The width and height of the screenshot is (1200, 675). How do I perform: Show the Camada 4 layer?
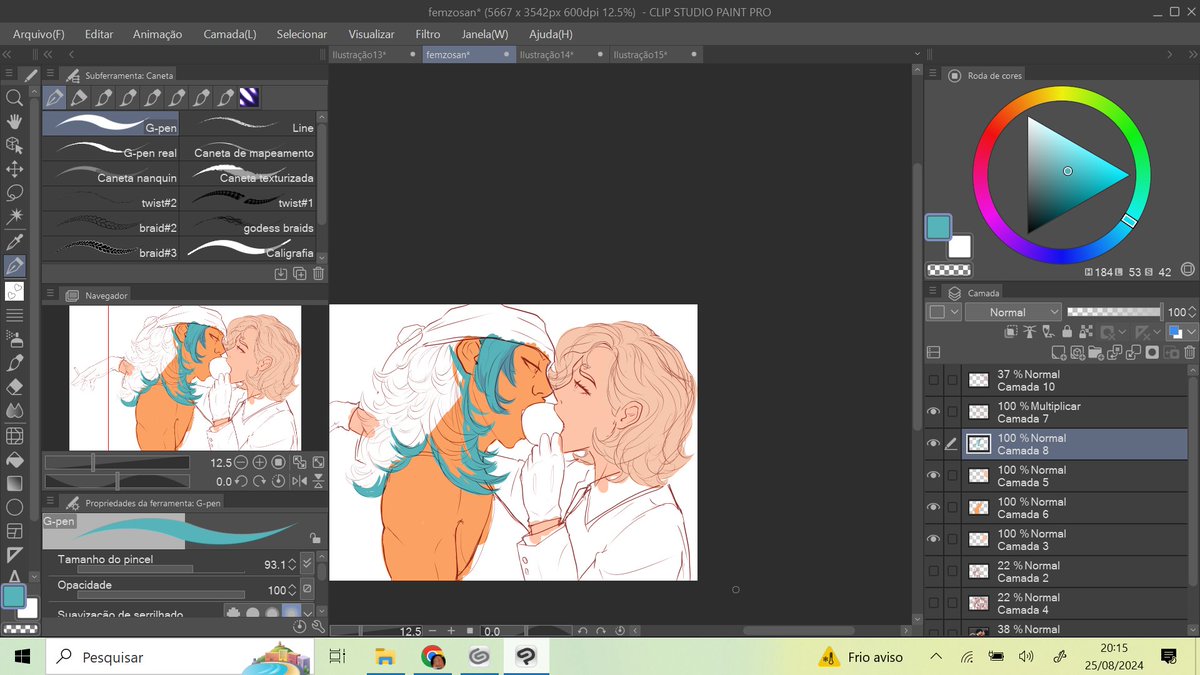click(934, 604)
